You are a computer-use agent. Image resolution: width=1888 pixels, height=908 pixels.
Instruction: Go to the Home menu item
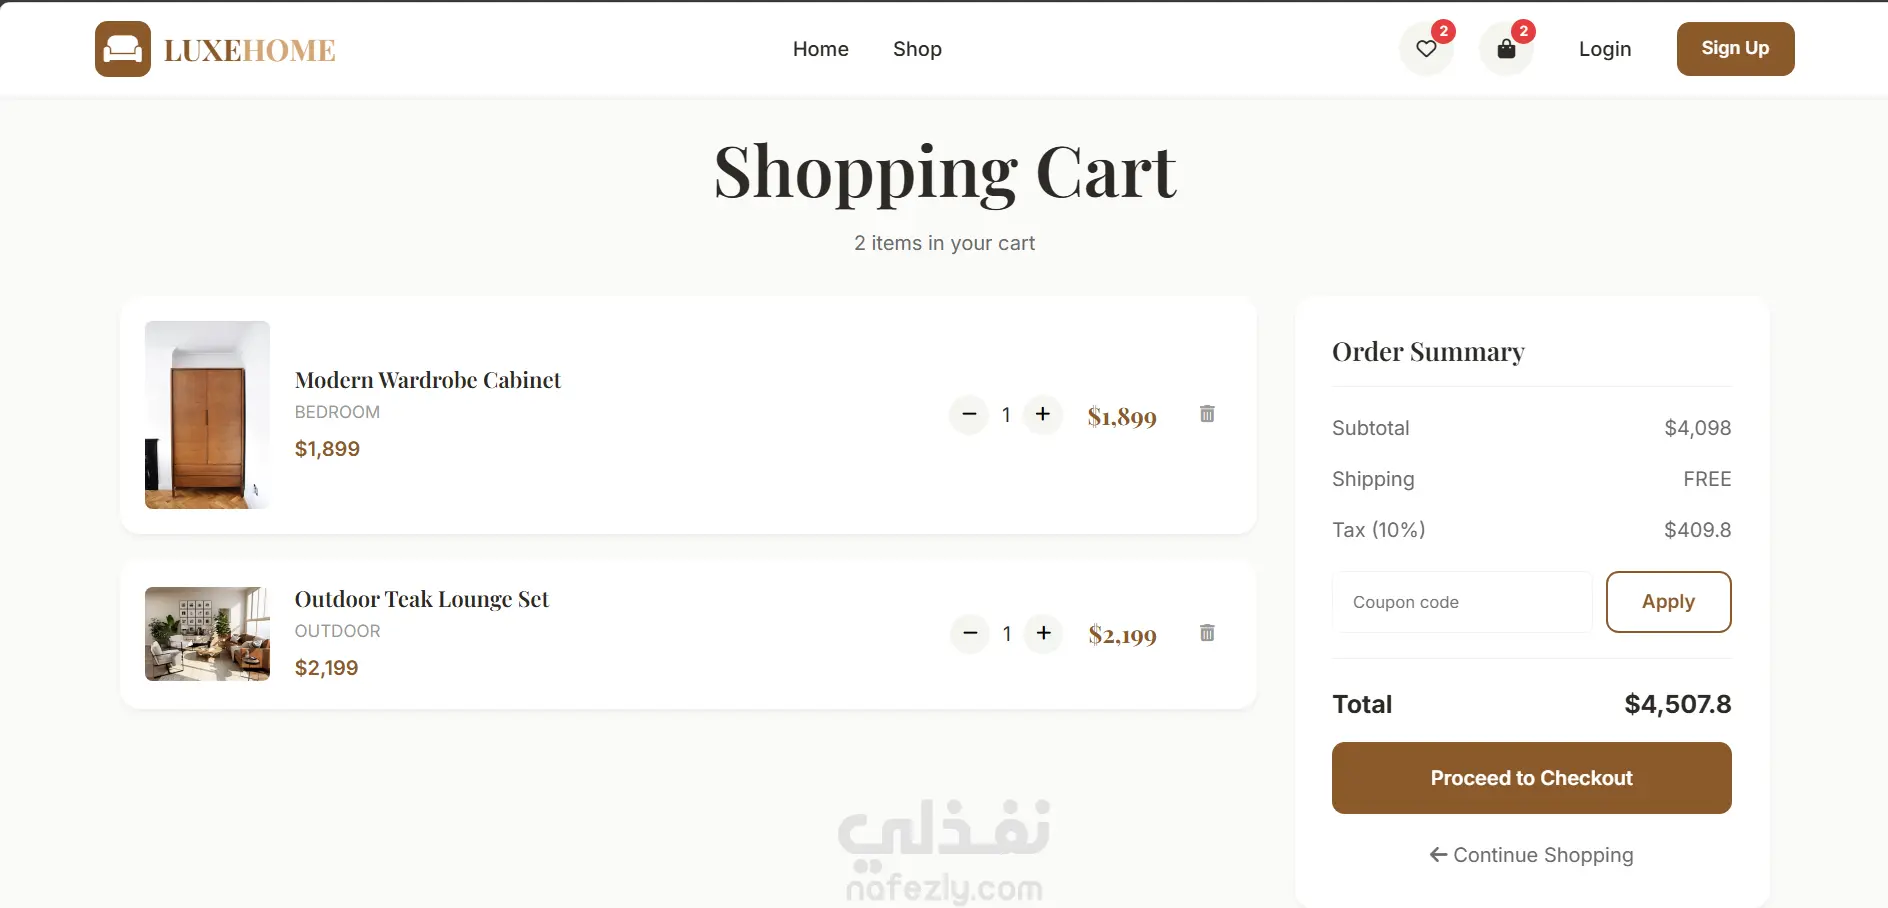tap(820, 49)
